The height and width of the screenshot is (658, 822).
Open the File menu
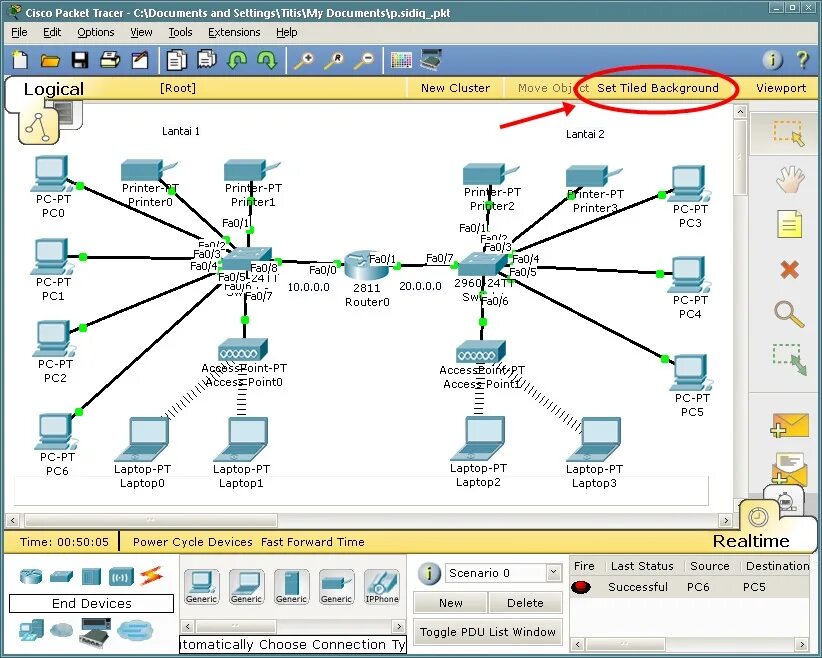(x=19, y=32)
